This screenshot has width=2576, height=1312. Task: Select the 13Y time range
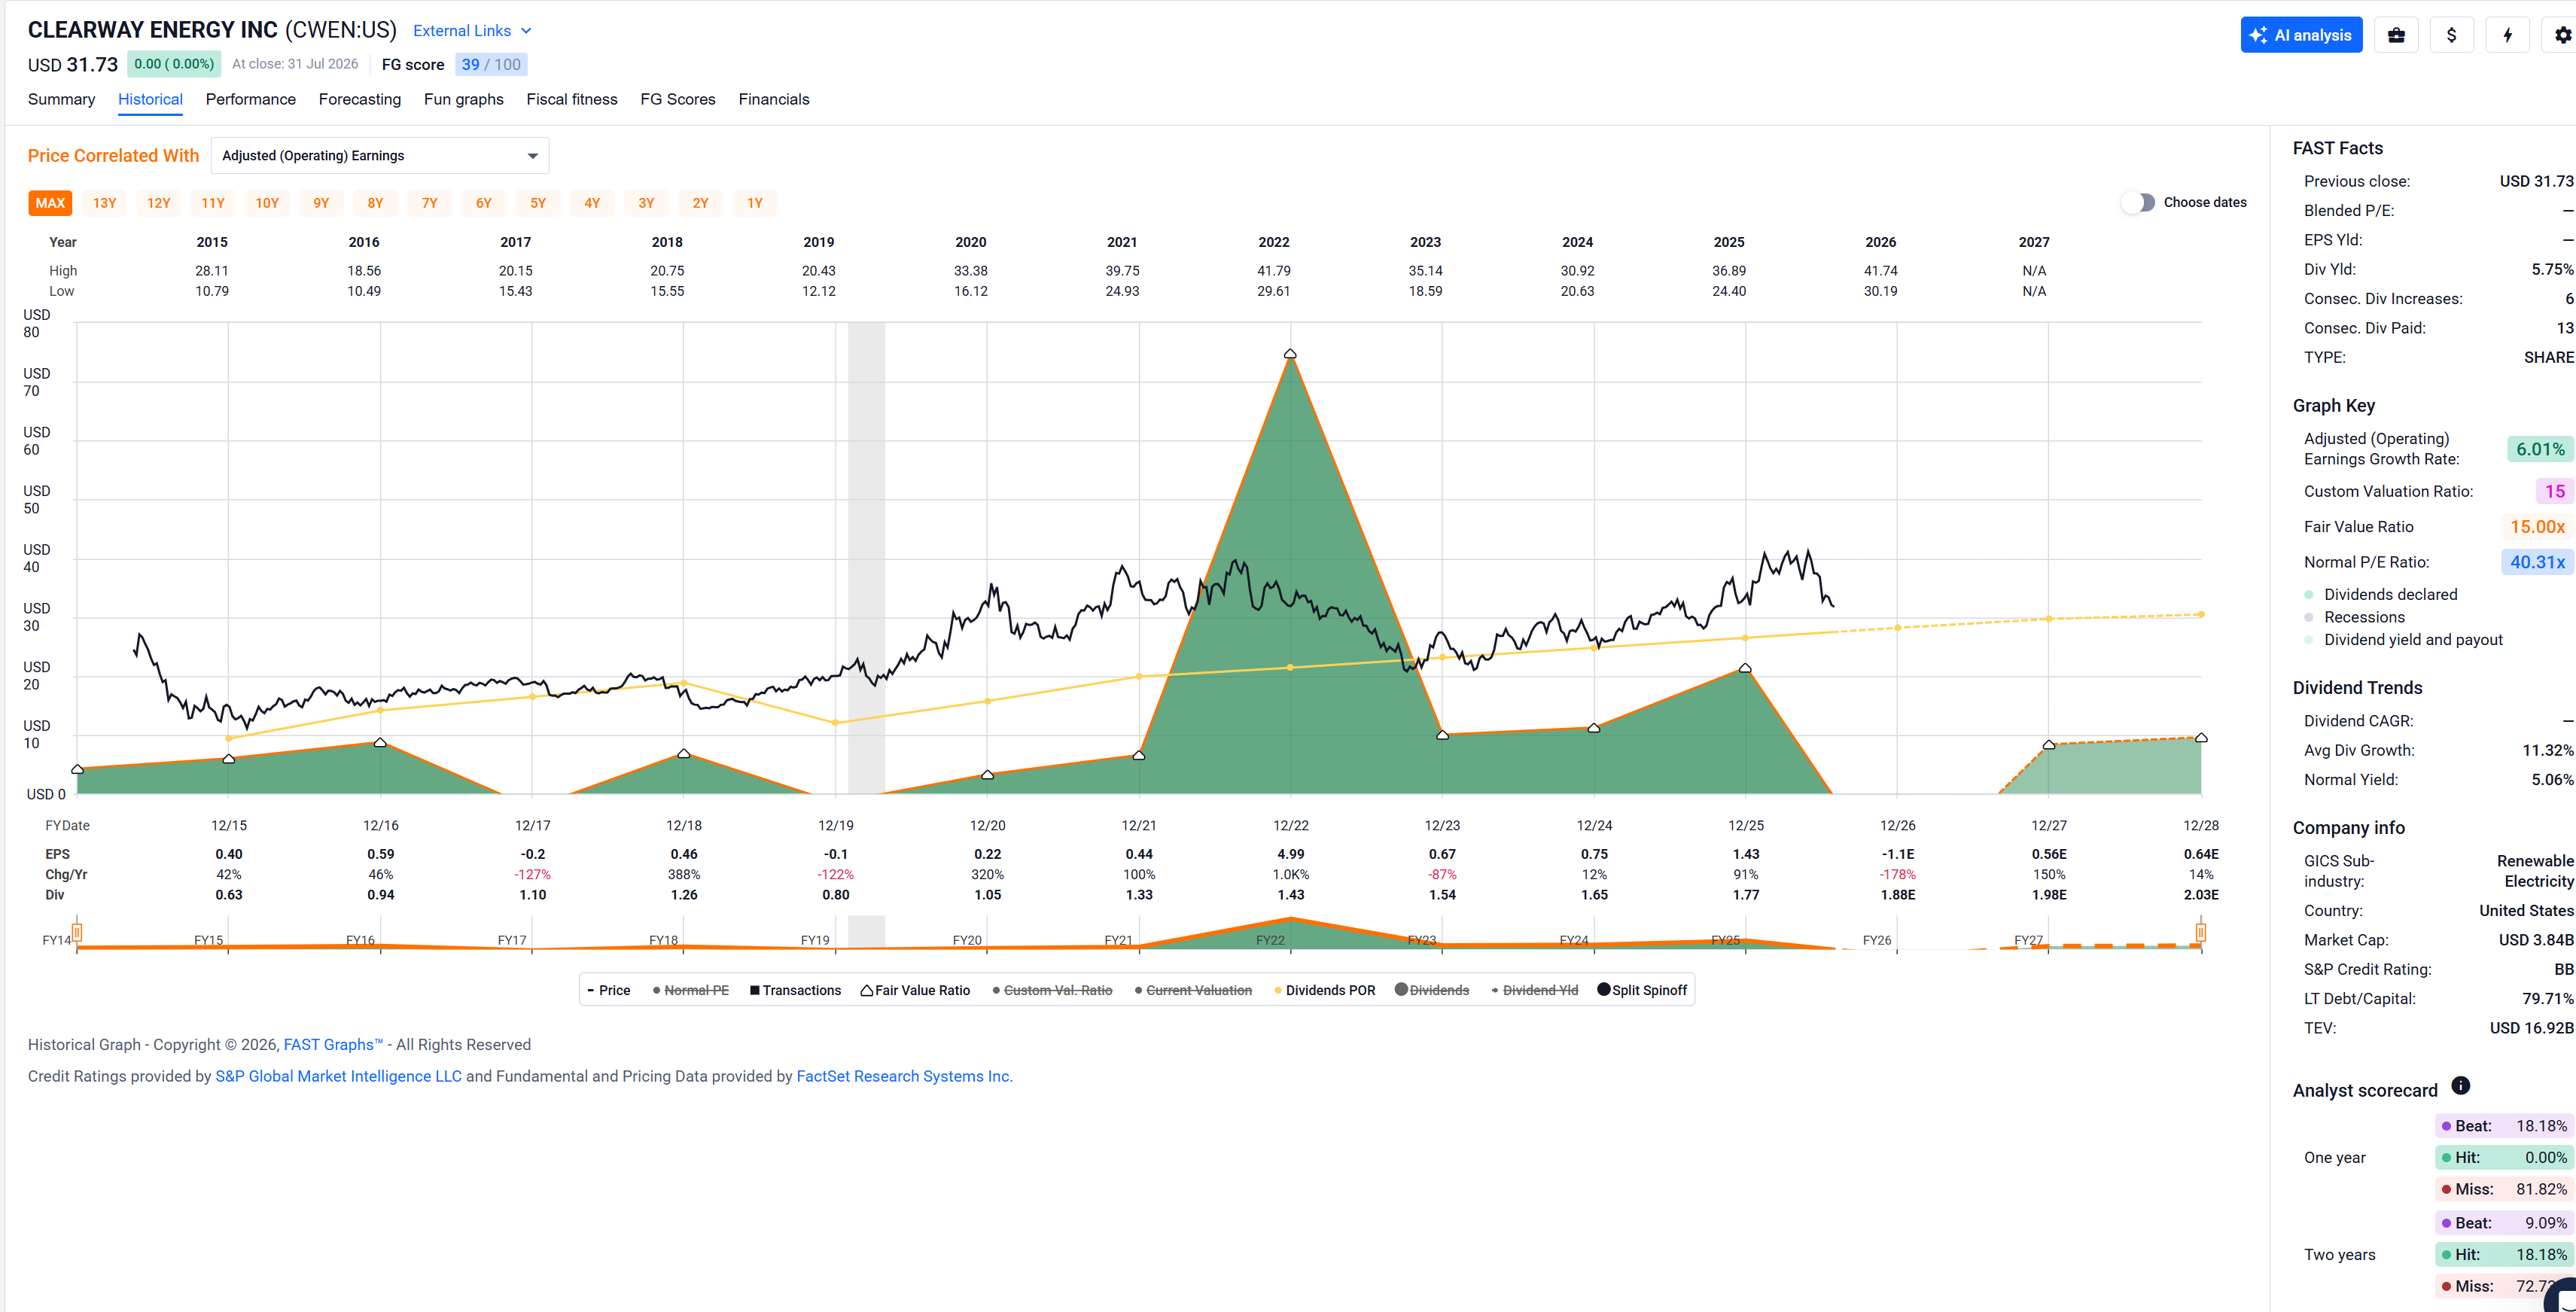click(105, 203)
